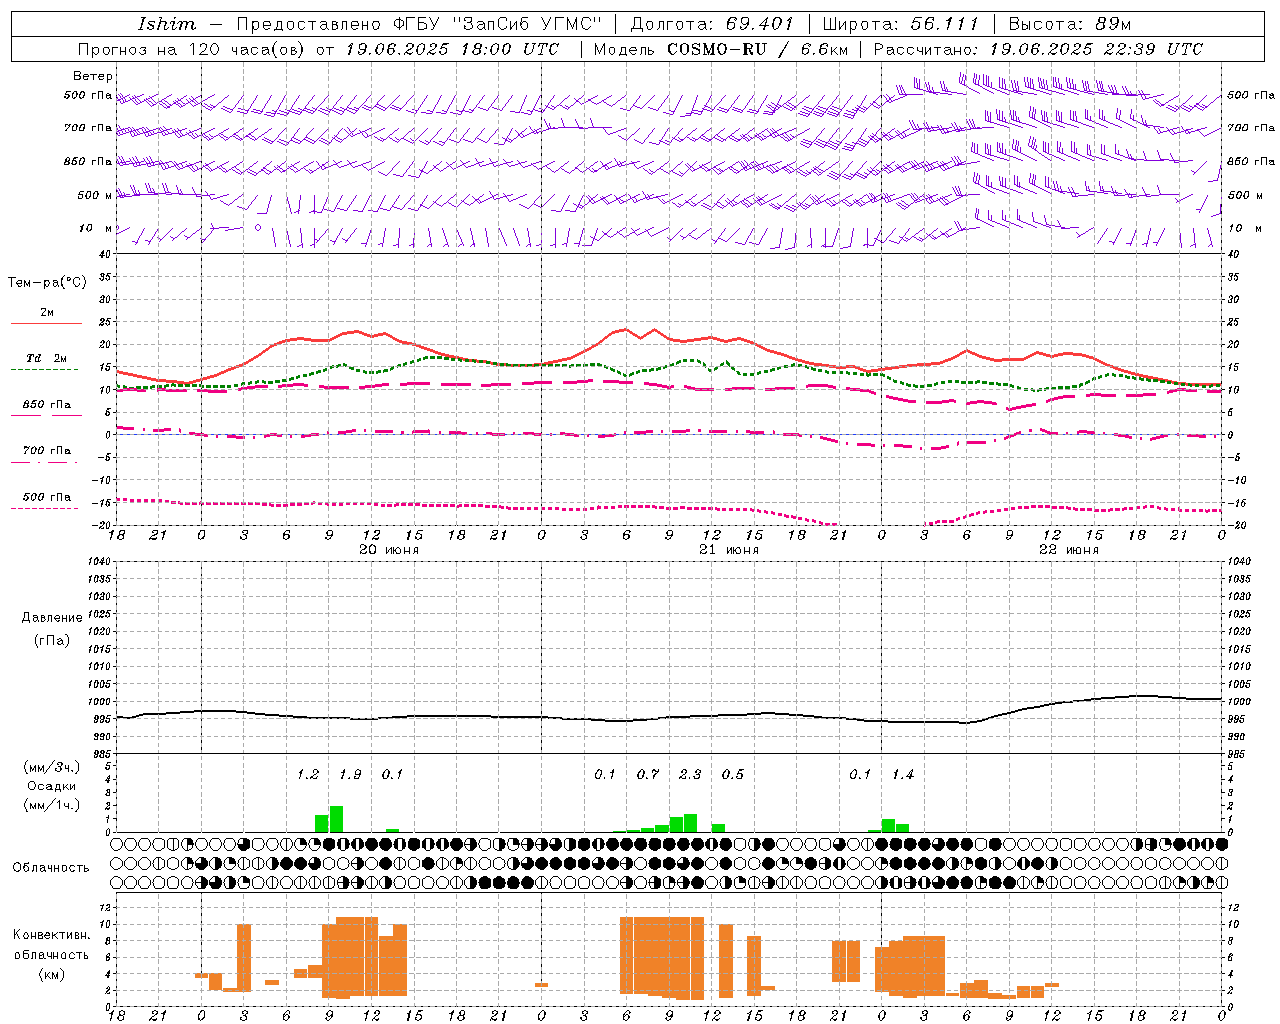Screen dimensions: 1280x1024
Task: Select the precipitation amount 0.5
Action: tap(733, 775)
